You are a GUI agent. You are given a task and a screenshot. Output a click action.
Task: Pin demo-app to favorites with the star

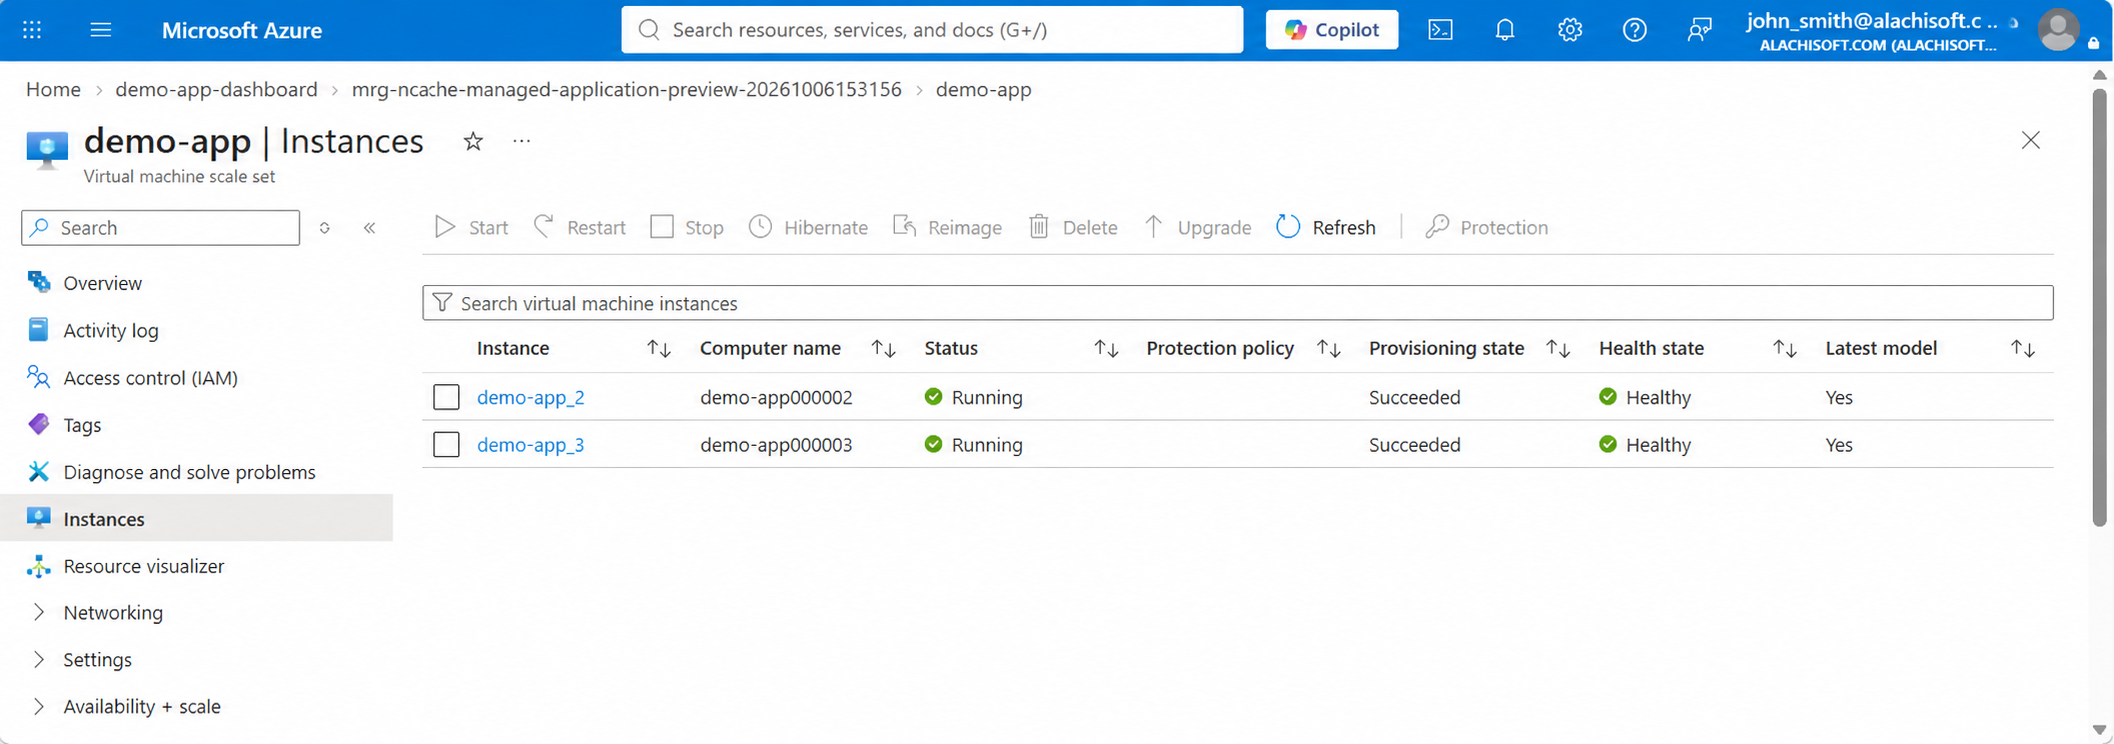(473, 141)
